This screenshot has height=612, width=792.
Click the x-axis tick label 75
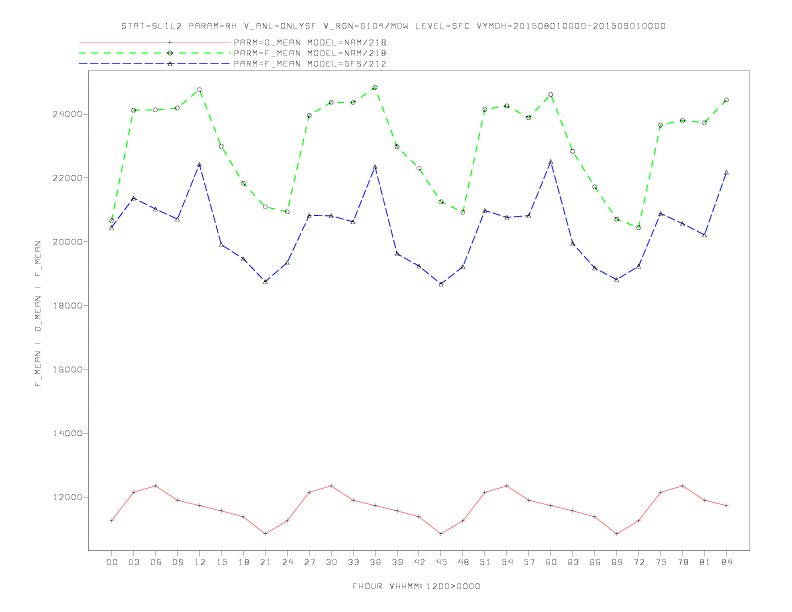tap(661, 562)
